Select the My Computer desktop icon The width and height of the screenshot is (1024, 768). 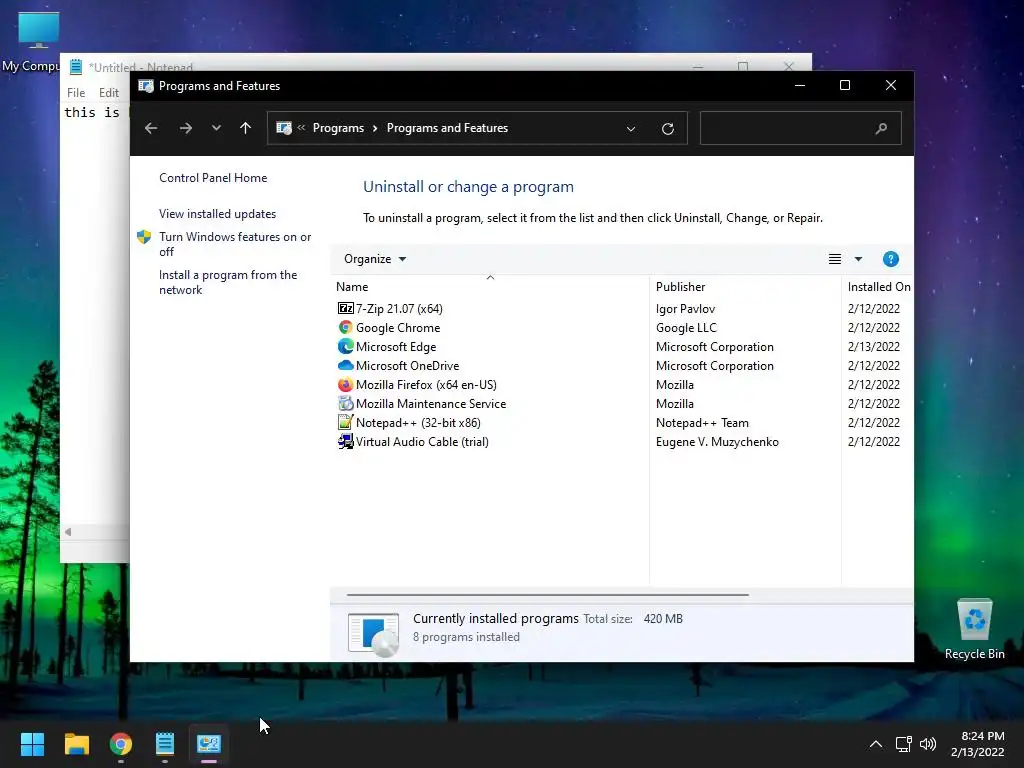click(x=39, y=42)
